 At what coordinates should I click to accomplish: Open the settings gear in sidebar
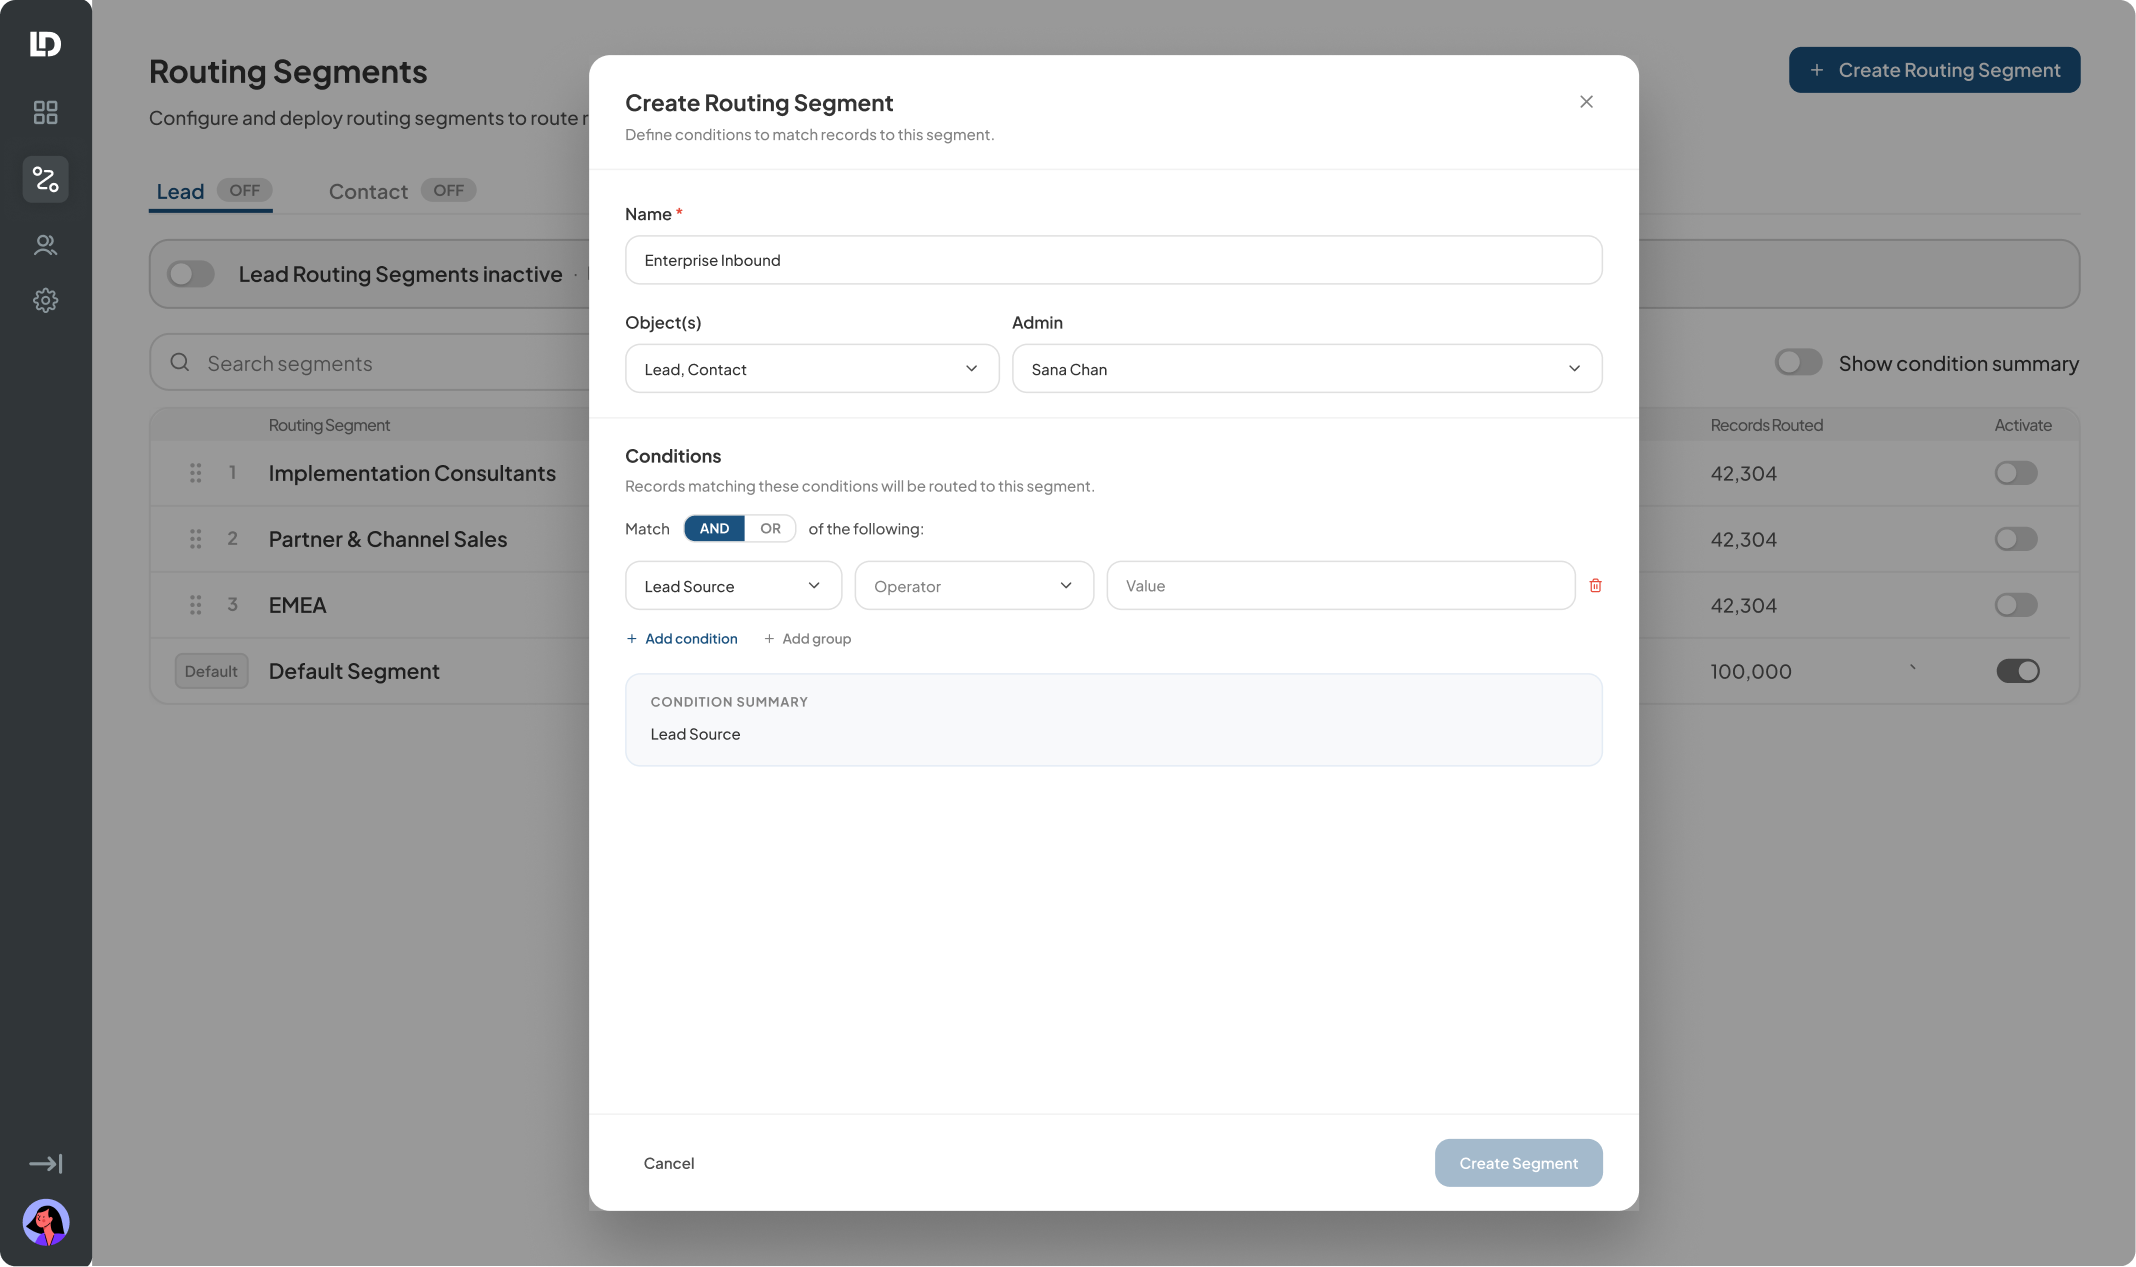(45, 300)
